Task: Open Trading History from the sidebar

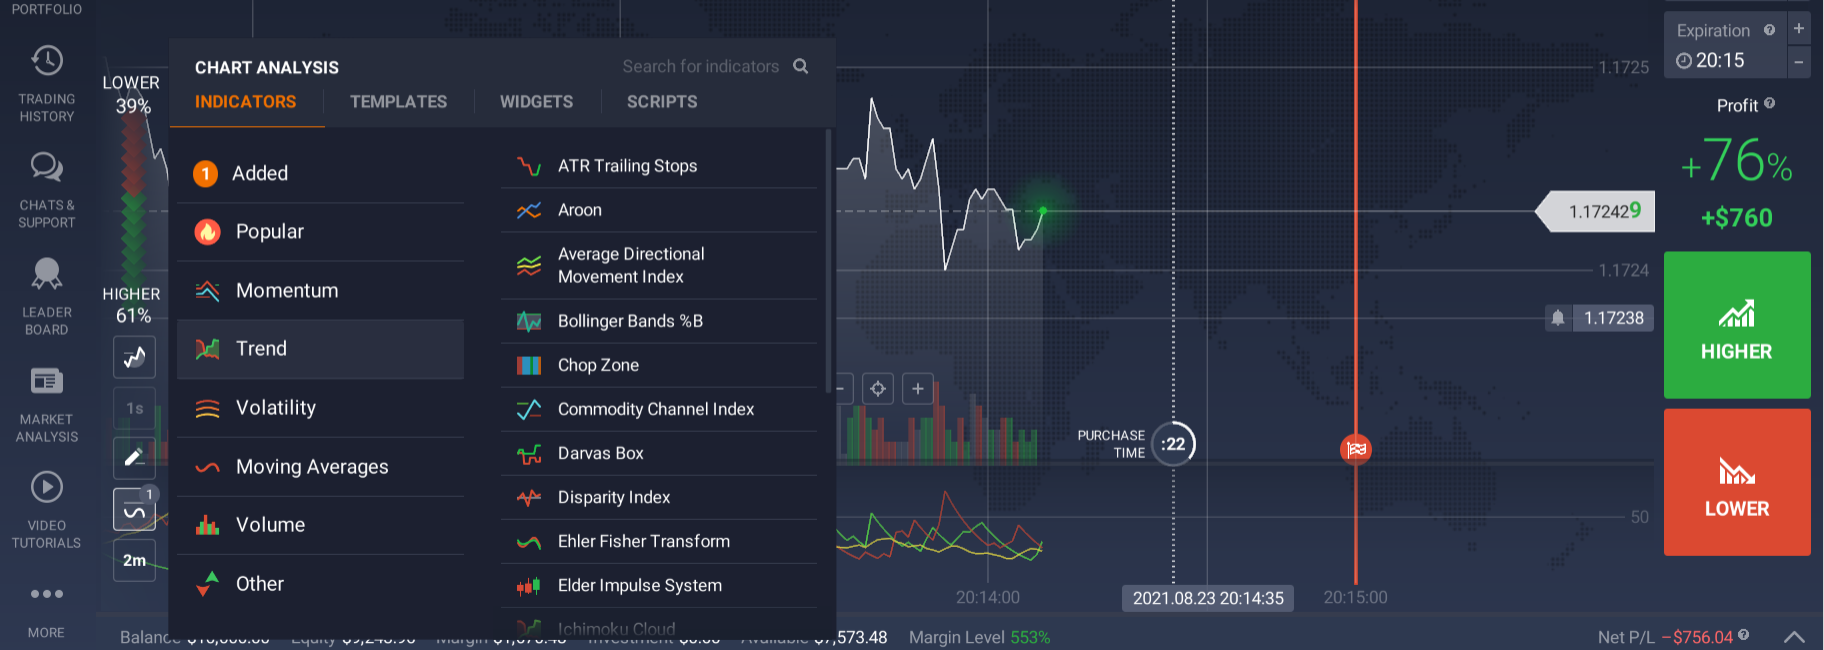Action: pyautogui.click(x=47, y=84)
